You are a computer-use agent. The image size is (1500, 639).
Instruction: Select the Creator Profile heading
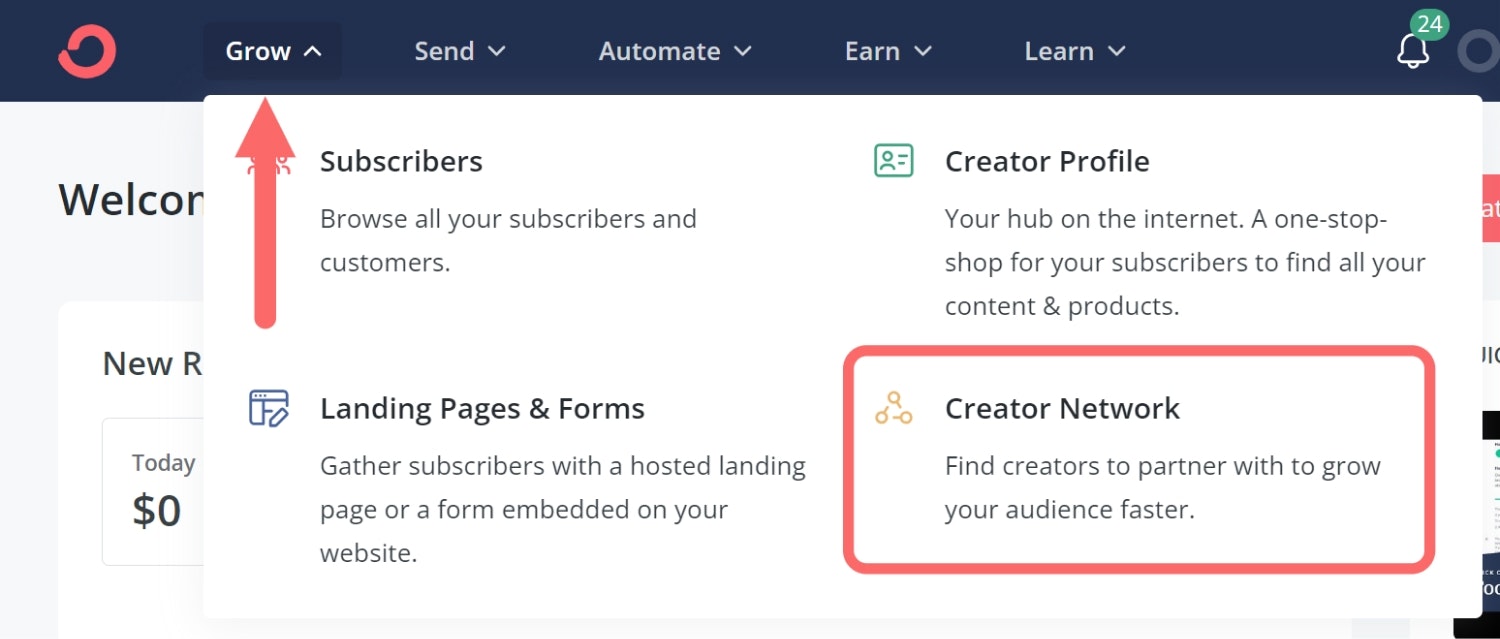1047,161
